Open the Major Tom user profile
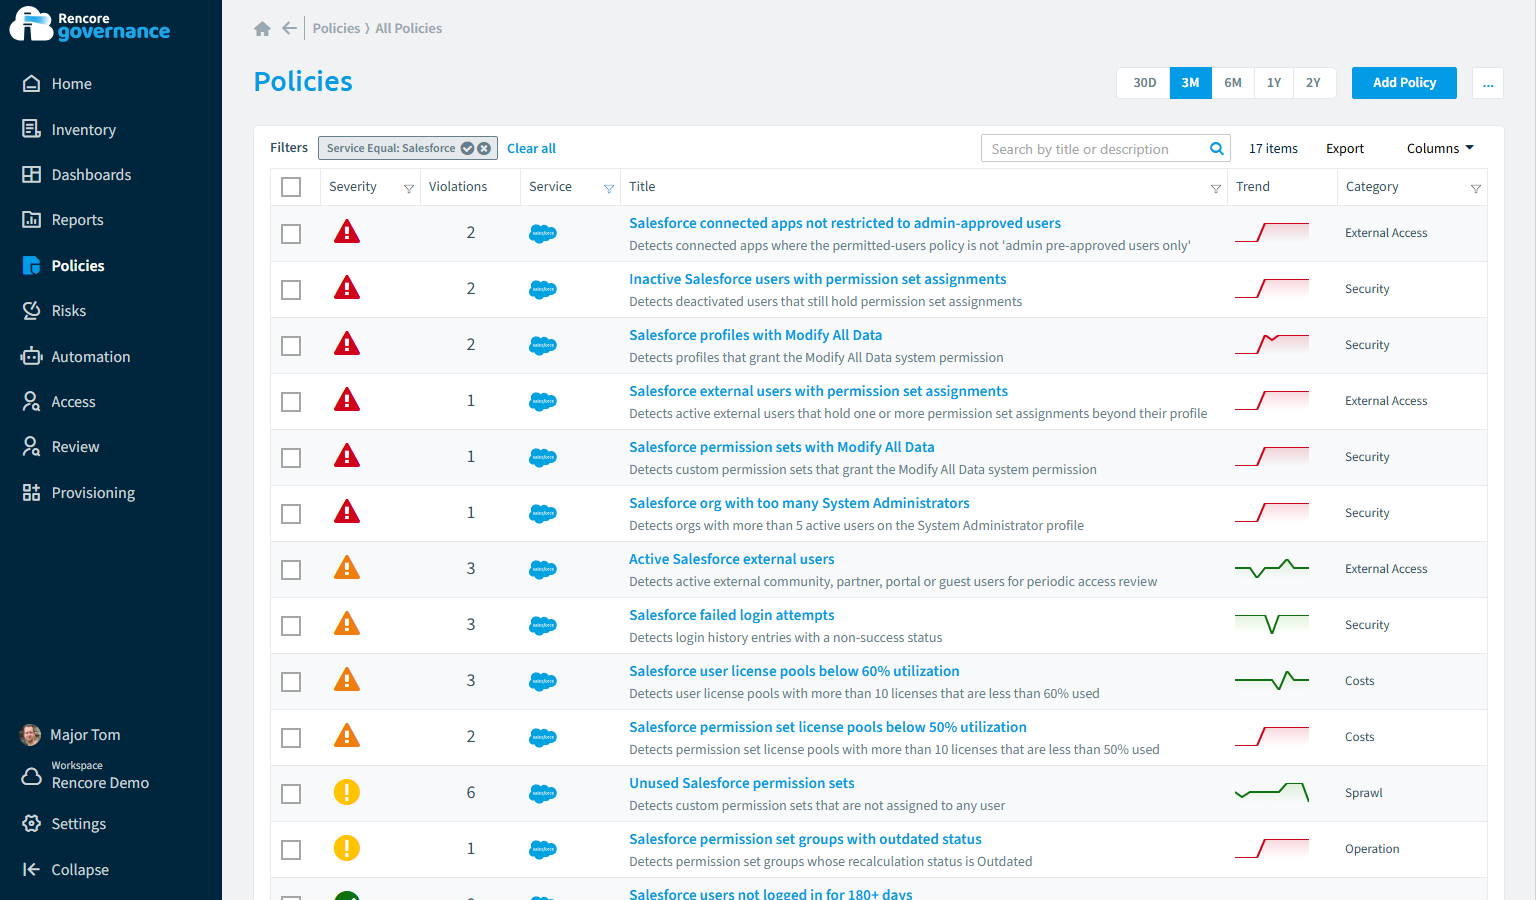The width and height of the screenshot is (1536, 900). 71,735
